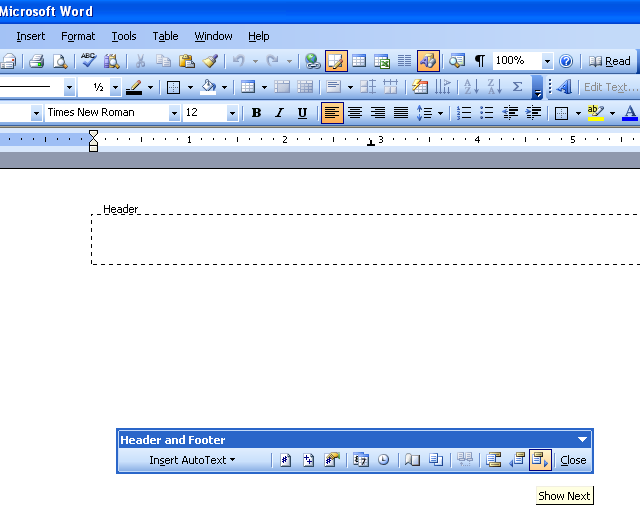Toggle Center alignment

click(355, 113)
